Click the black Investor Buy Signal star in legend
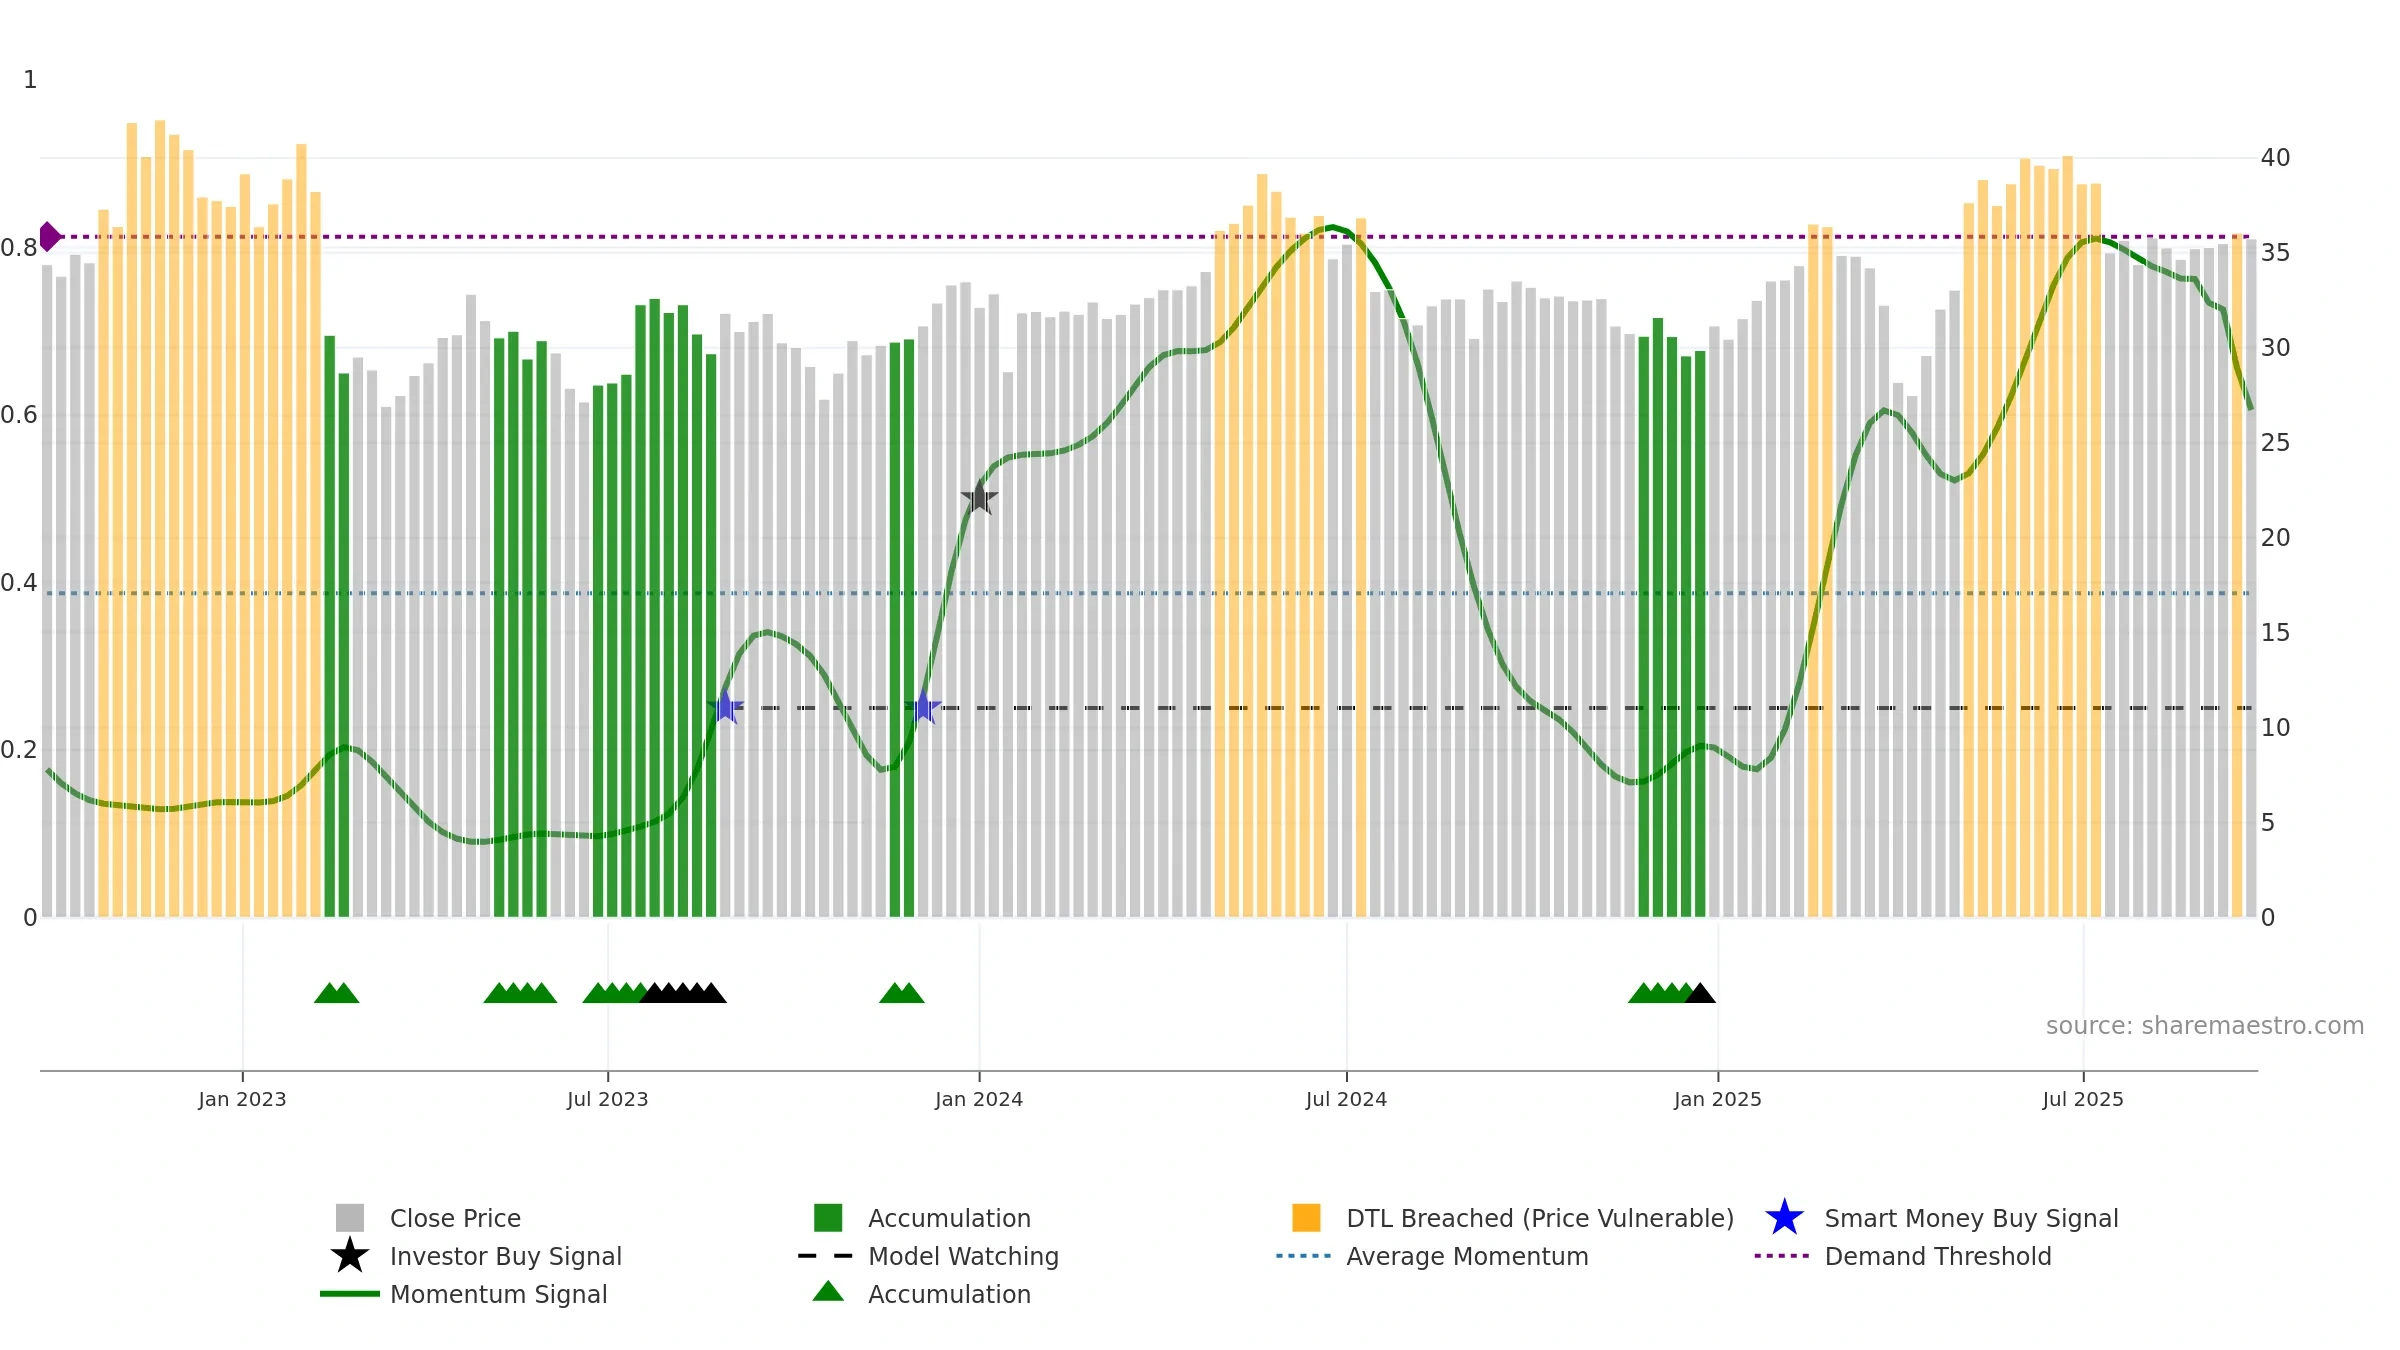The height and width of the screenshot is (1350, 2400). pos(350,1256)
